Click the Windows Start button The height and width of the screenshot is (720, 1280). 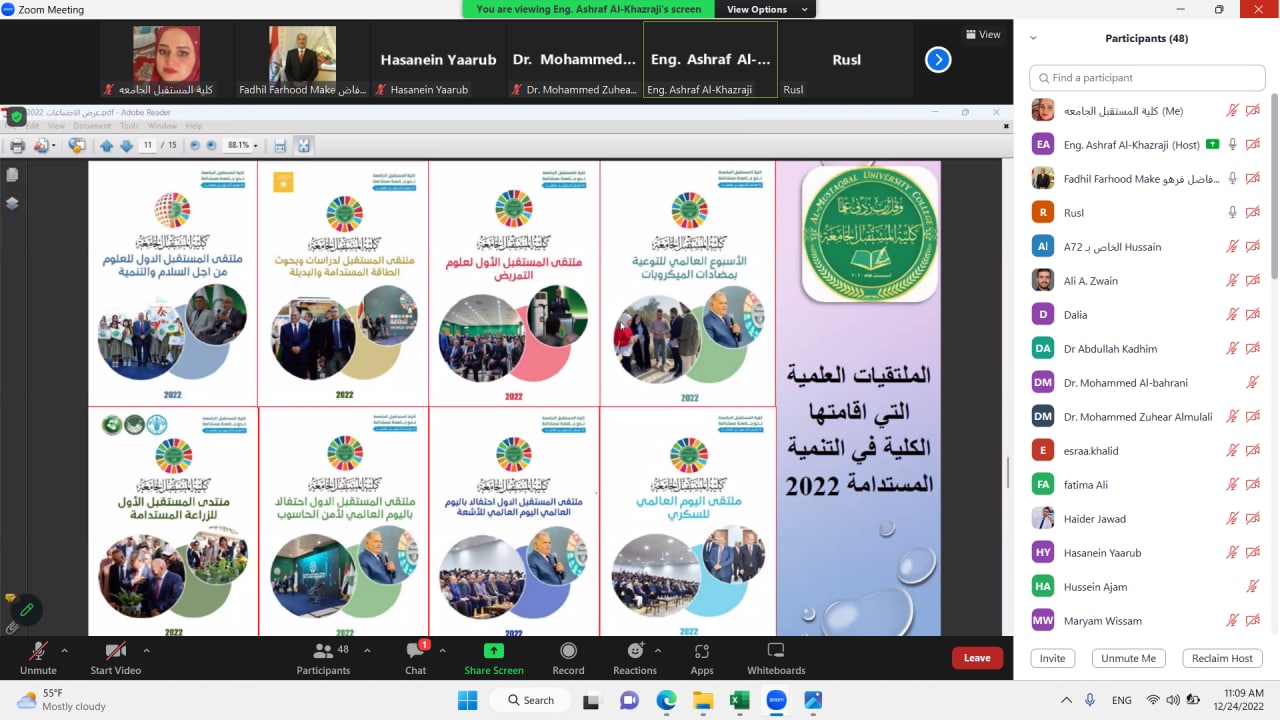tap(468, 700)
